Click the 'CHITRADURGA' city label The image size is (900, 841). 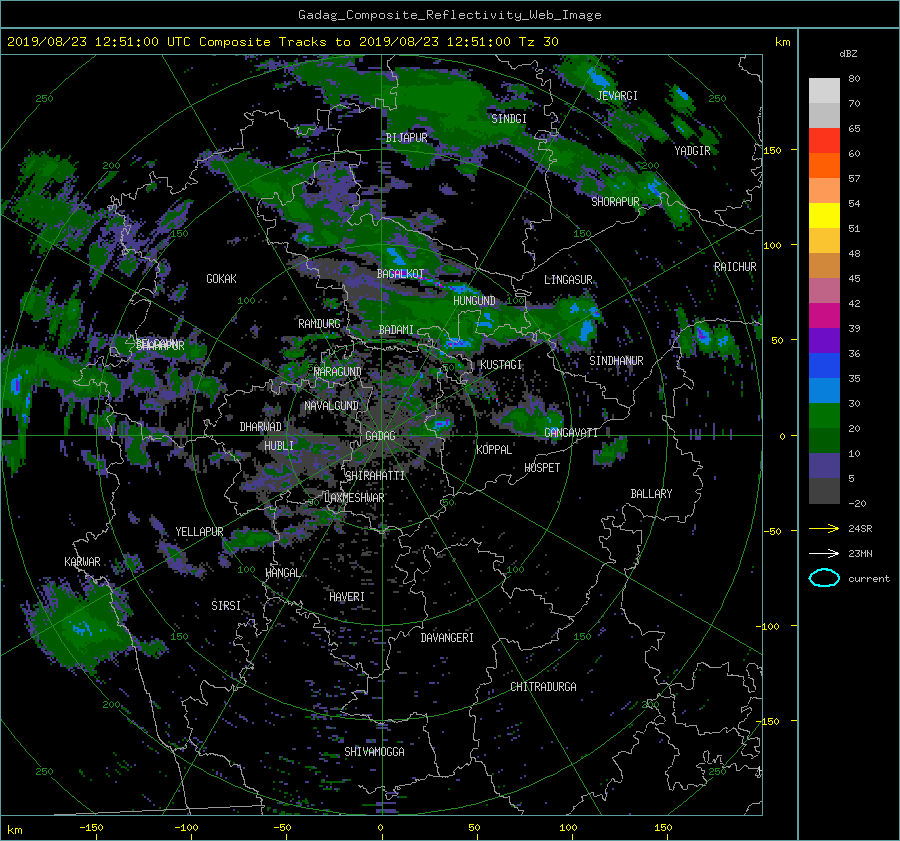click(543, 687)
